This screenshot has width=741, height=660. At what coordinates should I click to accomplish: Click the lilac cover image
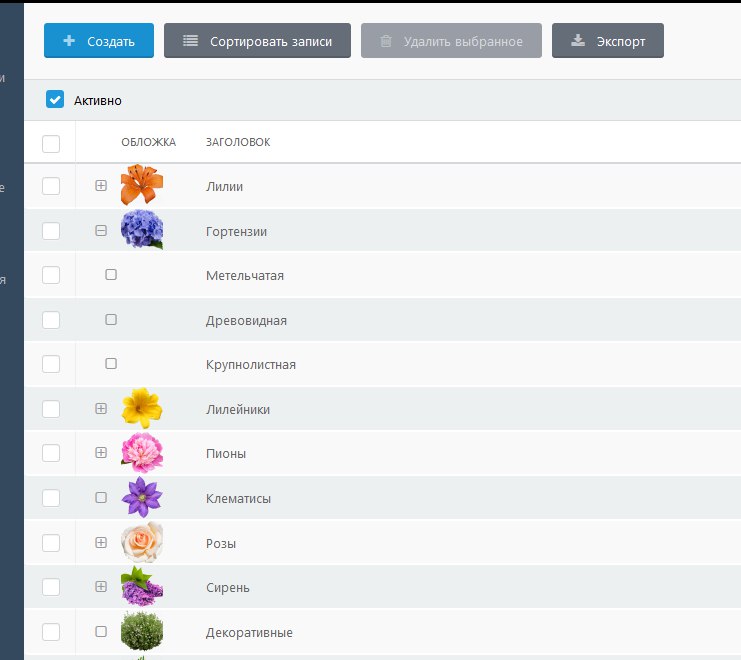142,586
